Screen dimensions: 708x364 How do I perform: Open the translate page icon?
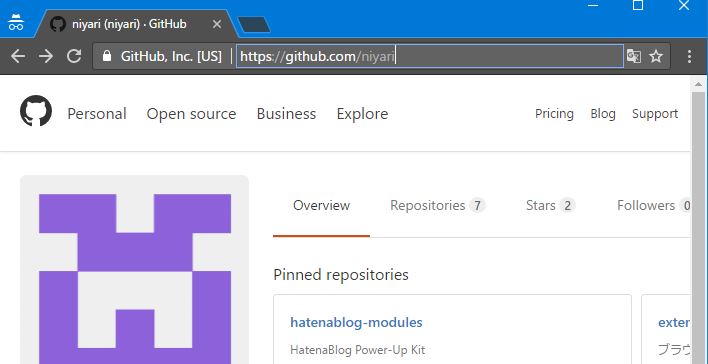click(633, 56)
